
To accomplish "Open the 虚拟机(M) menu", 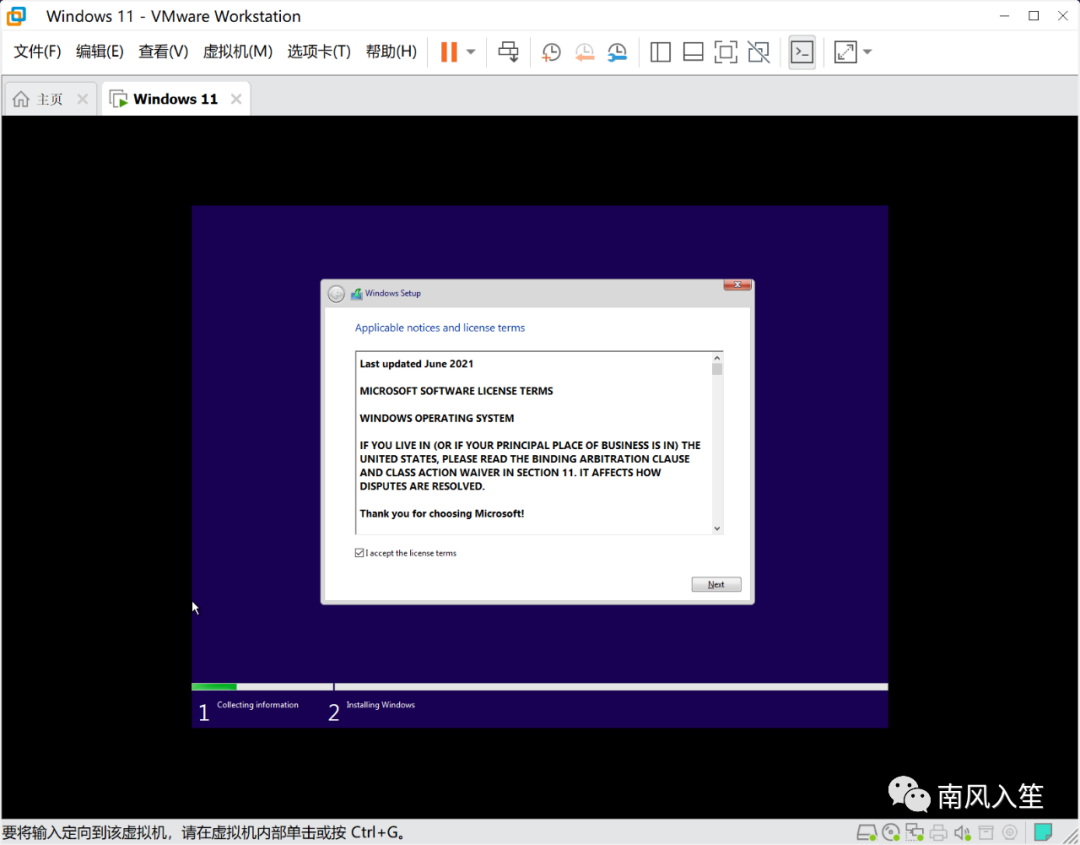I will pos(237,52).
